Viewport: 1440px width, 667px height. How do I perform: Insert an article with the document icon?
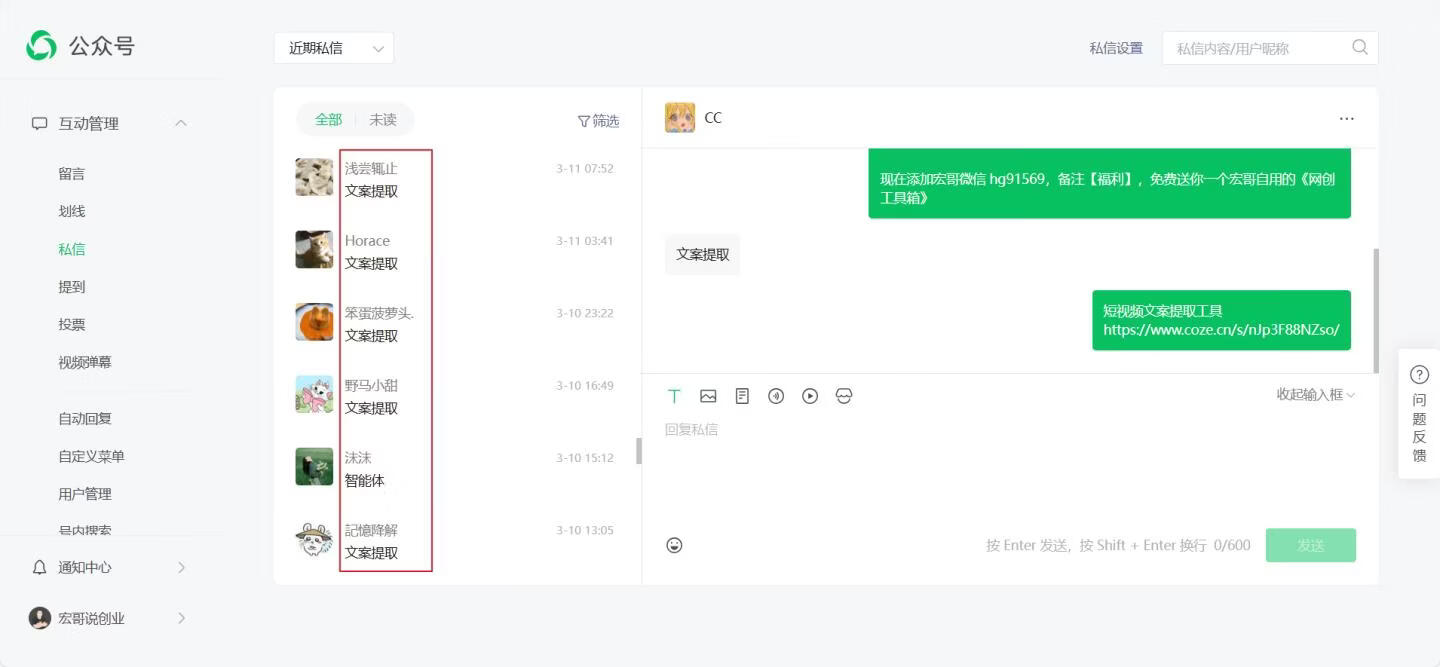pos(742,396)
